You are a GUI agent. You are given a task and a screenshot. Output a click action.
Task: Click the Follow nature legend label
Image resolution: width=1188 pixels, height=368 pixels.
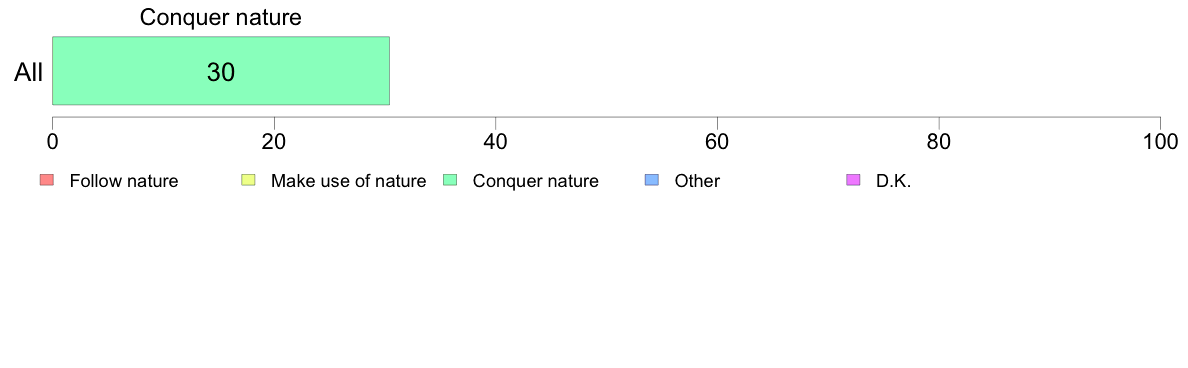123,181
